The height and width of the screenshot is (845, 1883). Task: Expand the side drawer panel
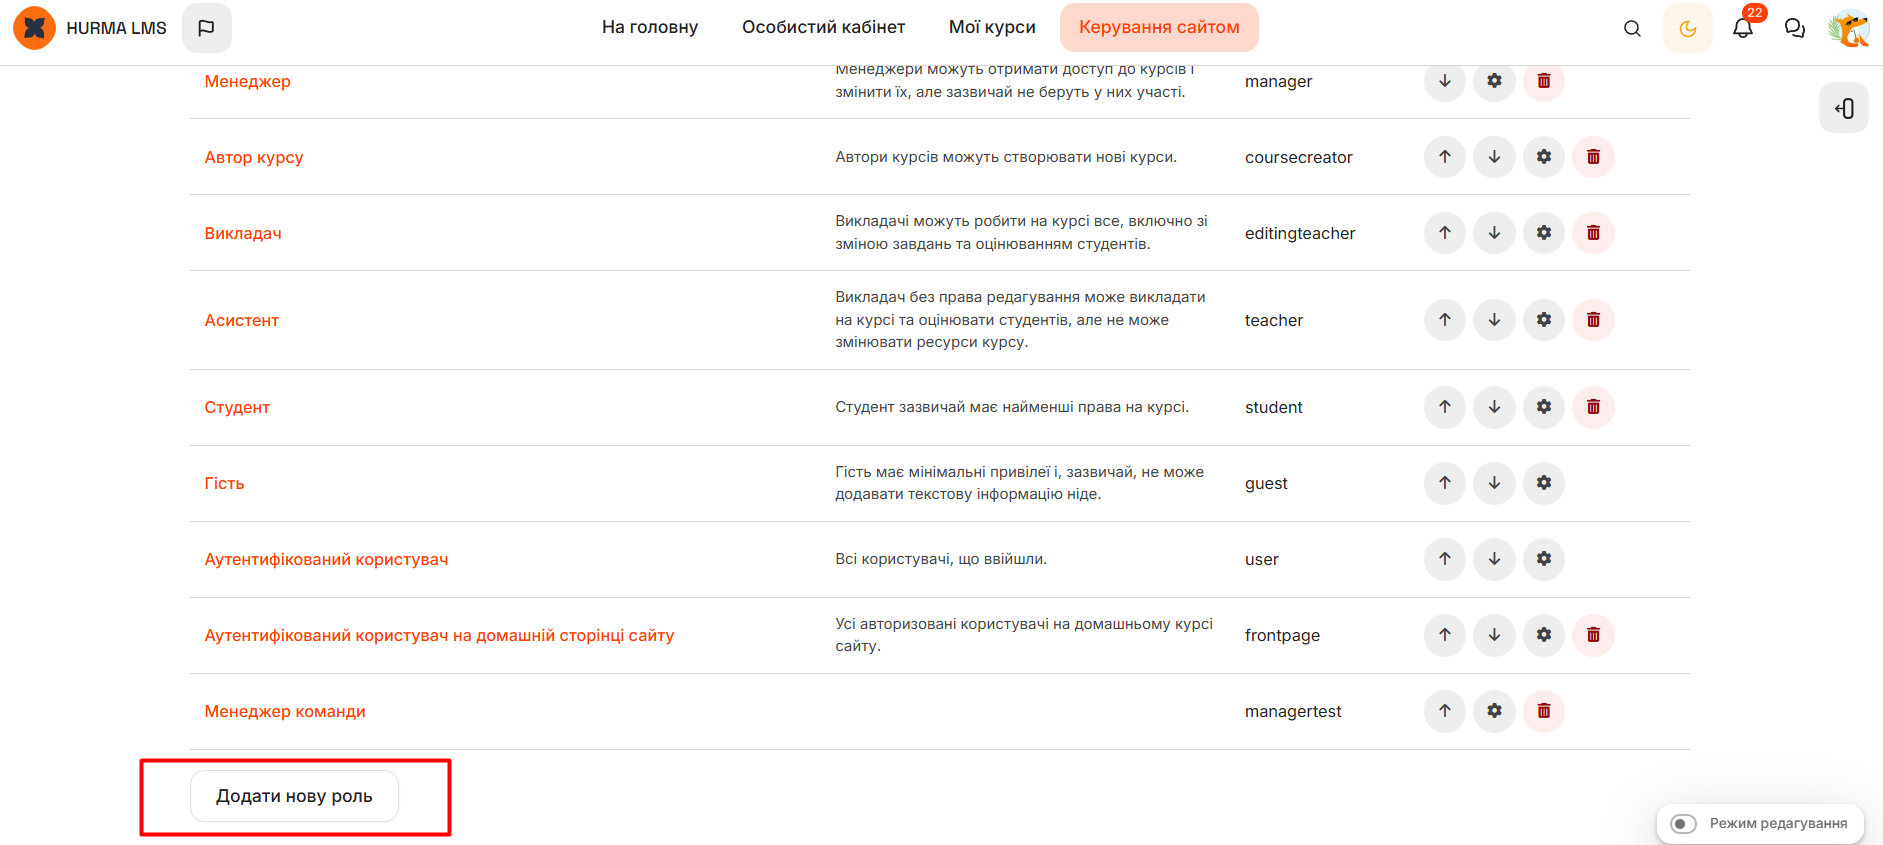point(1844,108)
